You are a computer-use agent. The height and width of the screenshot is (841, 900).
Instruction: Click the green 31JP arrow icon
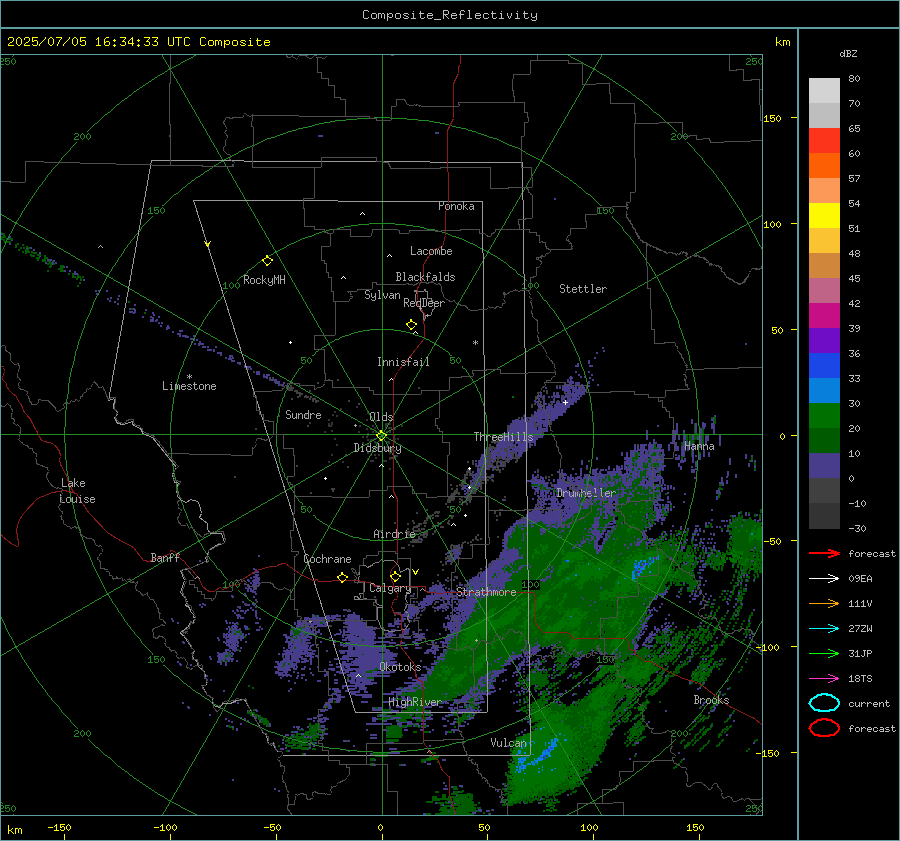coord(824,653)
